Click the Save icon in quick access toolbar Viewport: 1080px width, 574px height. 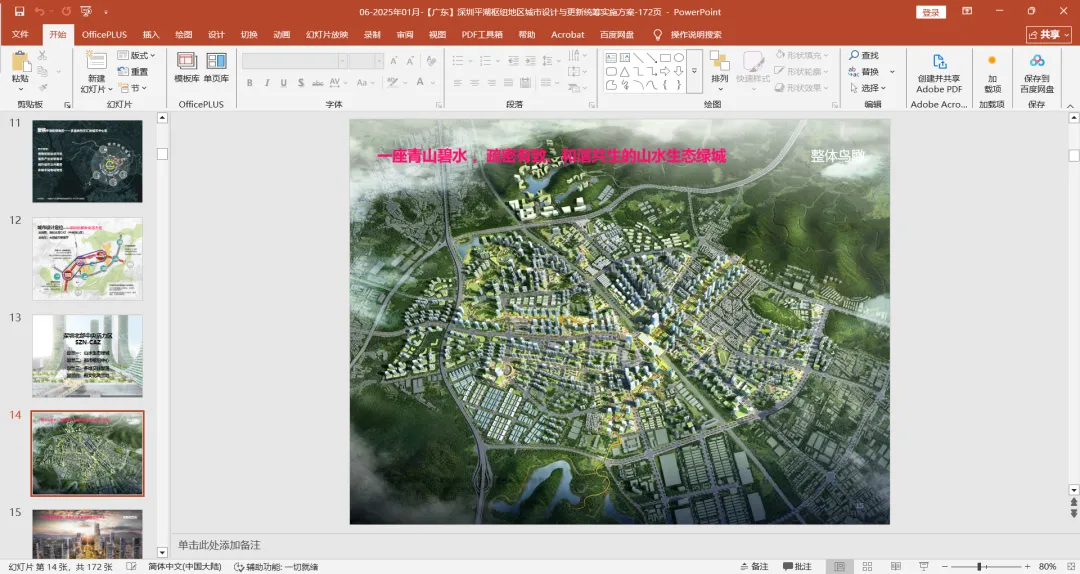[19, 12]
